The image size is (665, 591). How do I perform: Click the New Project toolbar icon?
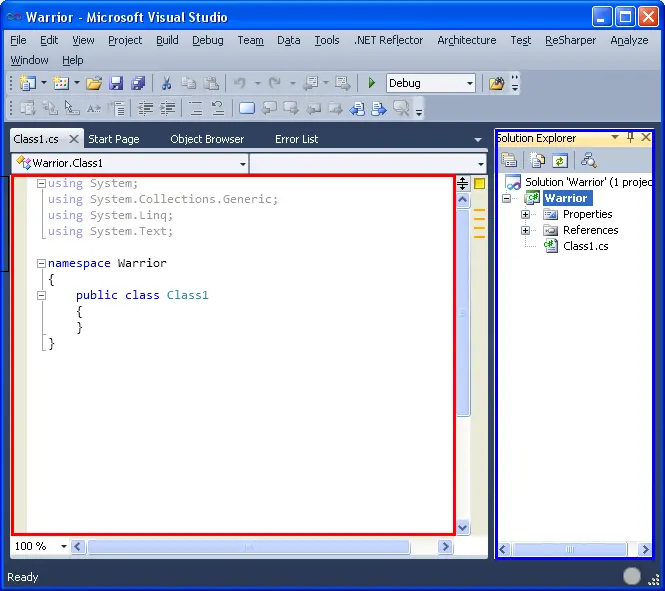click(x=28, y=83)
